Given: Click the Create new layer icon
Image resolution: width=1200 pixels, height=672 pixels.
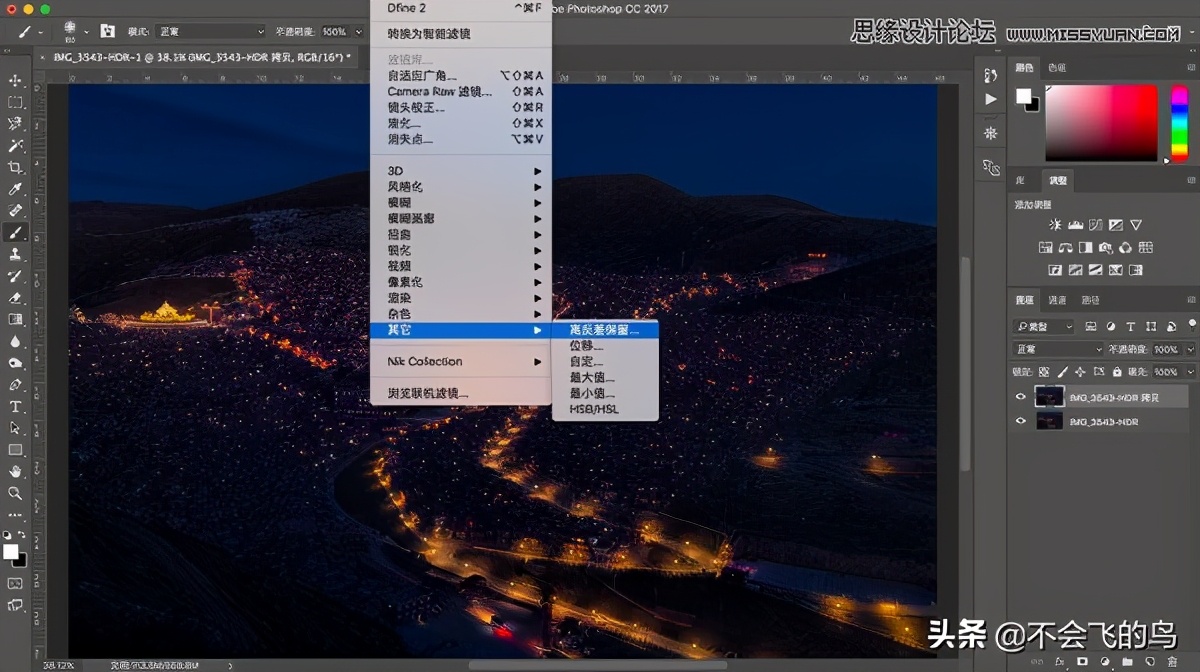Looking at the screenshot, I should pos(1149,661).
